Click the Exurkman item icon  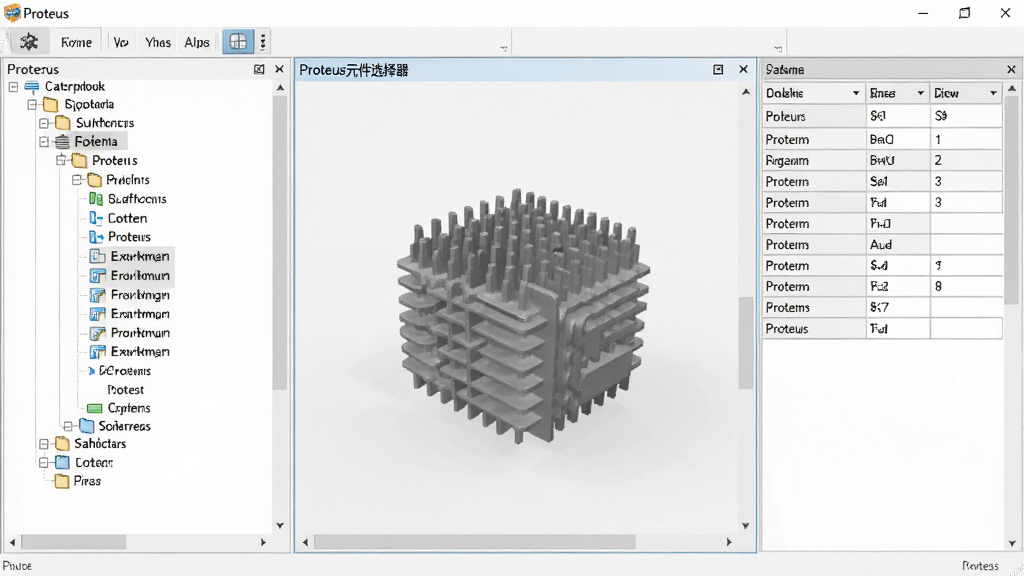pyautogui.click(x=97, y=352)
